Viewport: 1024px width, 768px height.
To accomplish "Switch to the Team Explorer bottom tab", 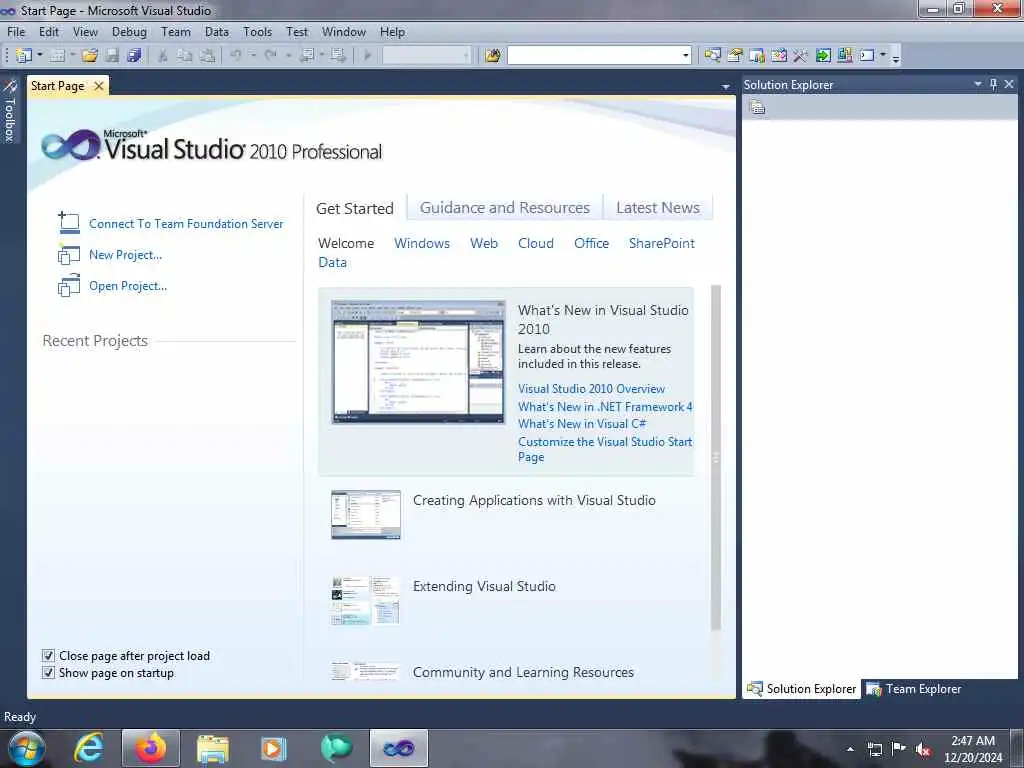I will 914,689.
